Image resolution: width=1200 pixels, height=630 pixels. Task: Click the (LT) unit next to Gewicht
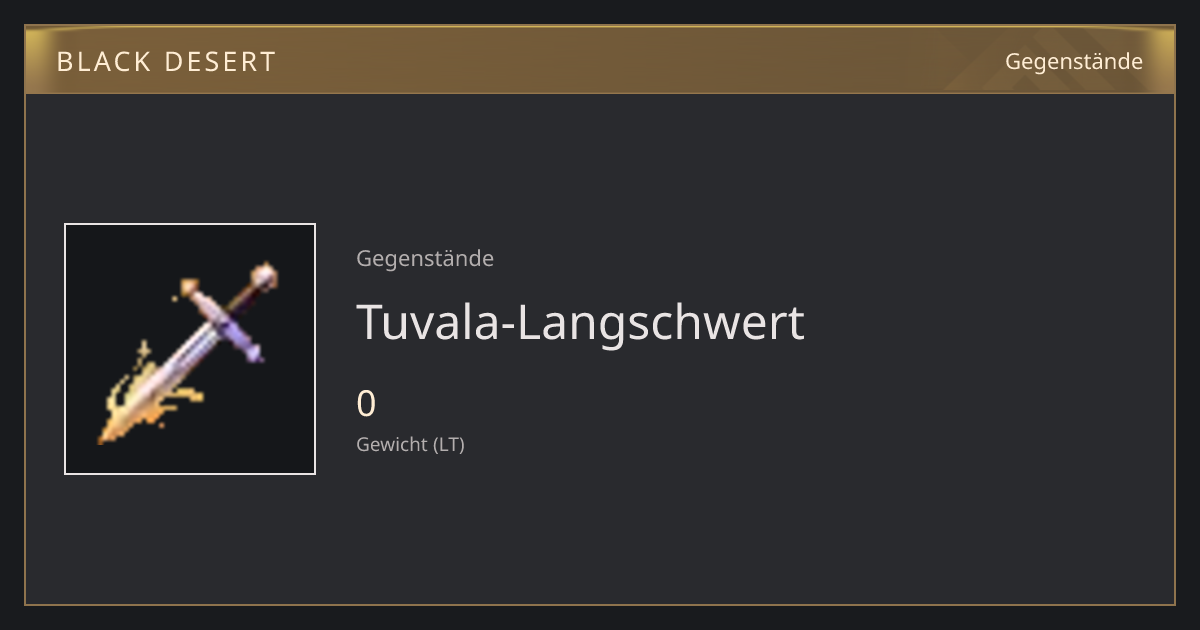tap(449, 444)
